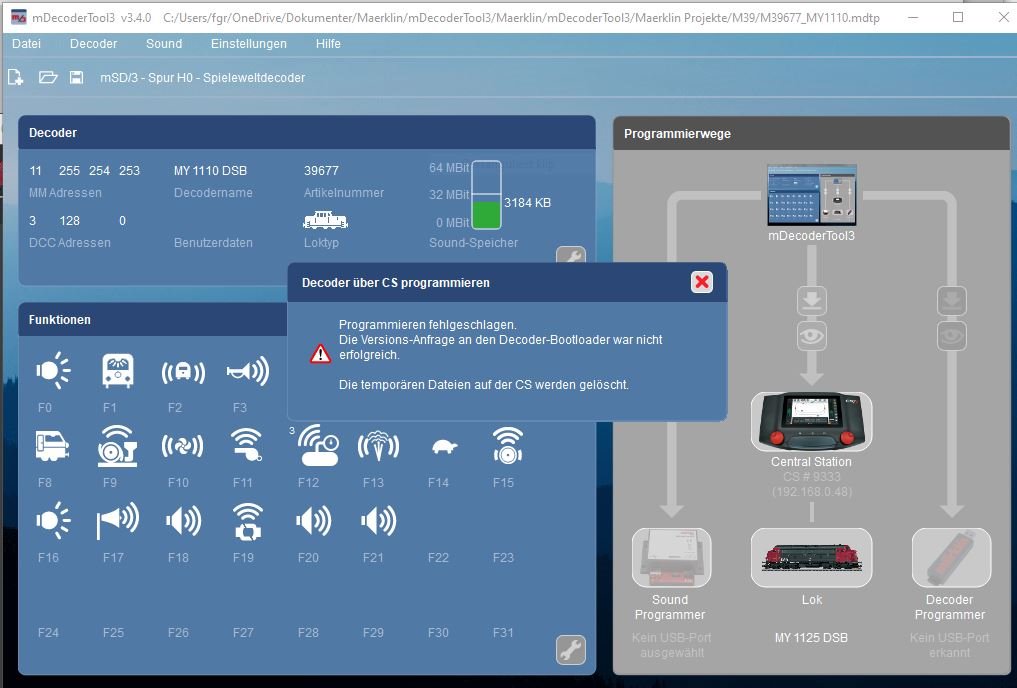Click the Sound-Speicher memory gauge
The height and width of the screenshot is (688, 1017).
(x=486, y=195)
